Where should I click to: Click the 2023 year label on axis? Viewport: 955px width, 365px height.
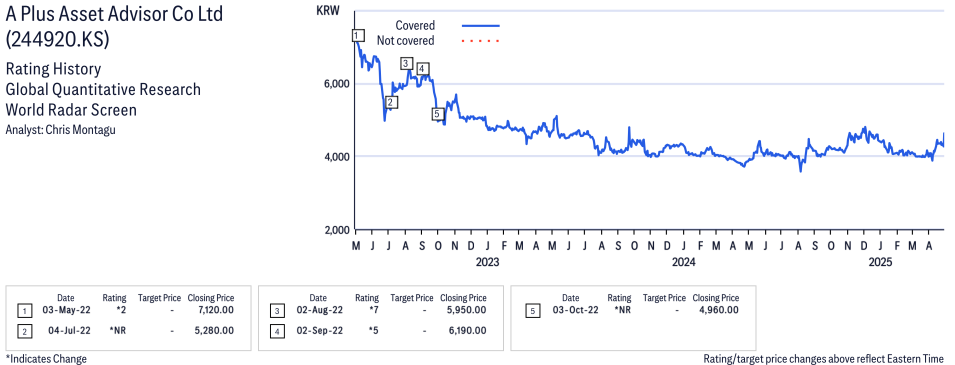coord(487,263)
